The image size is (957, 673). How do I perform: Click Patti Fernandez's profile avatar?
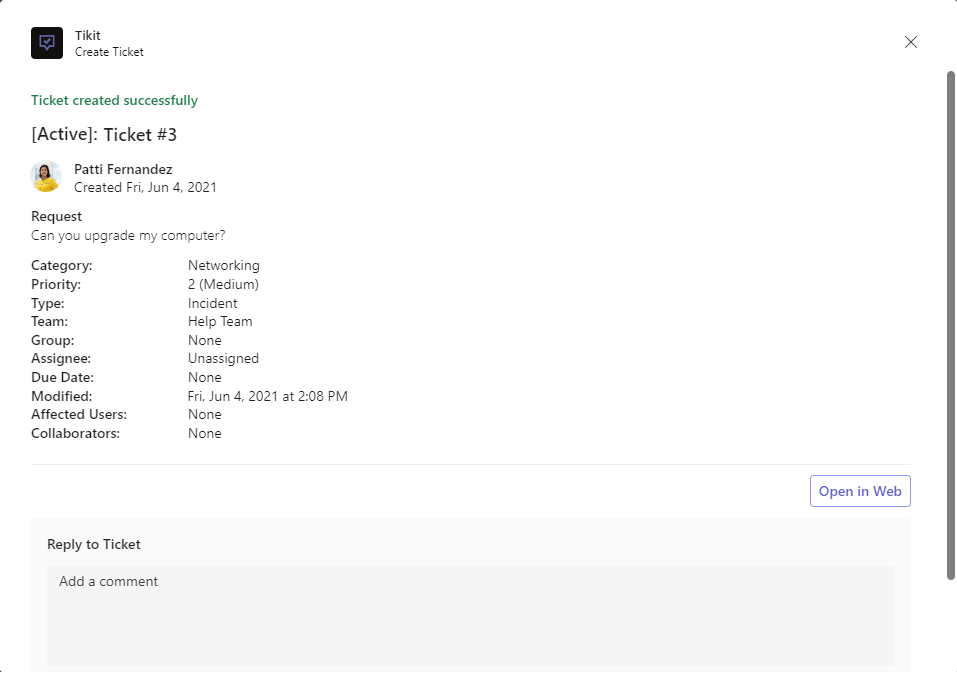pos(47,177)
